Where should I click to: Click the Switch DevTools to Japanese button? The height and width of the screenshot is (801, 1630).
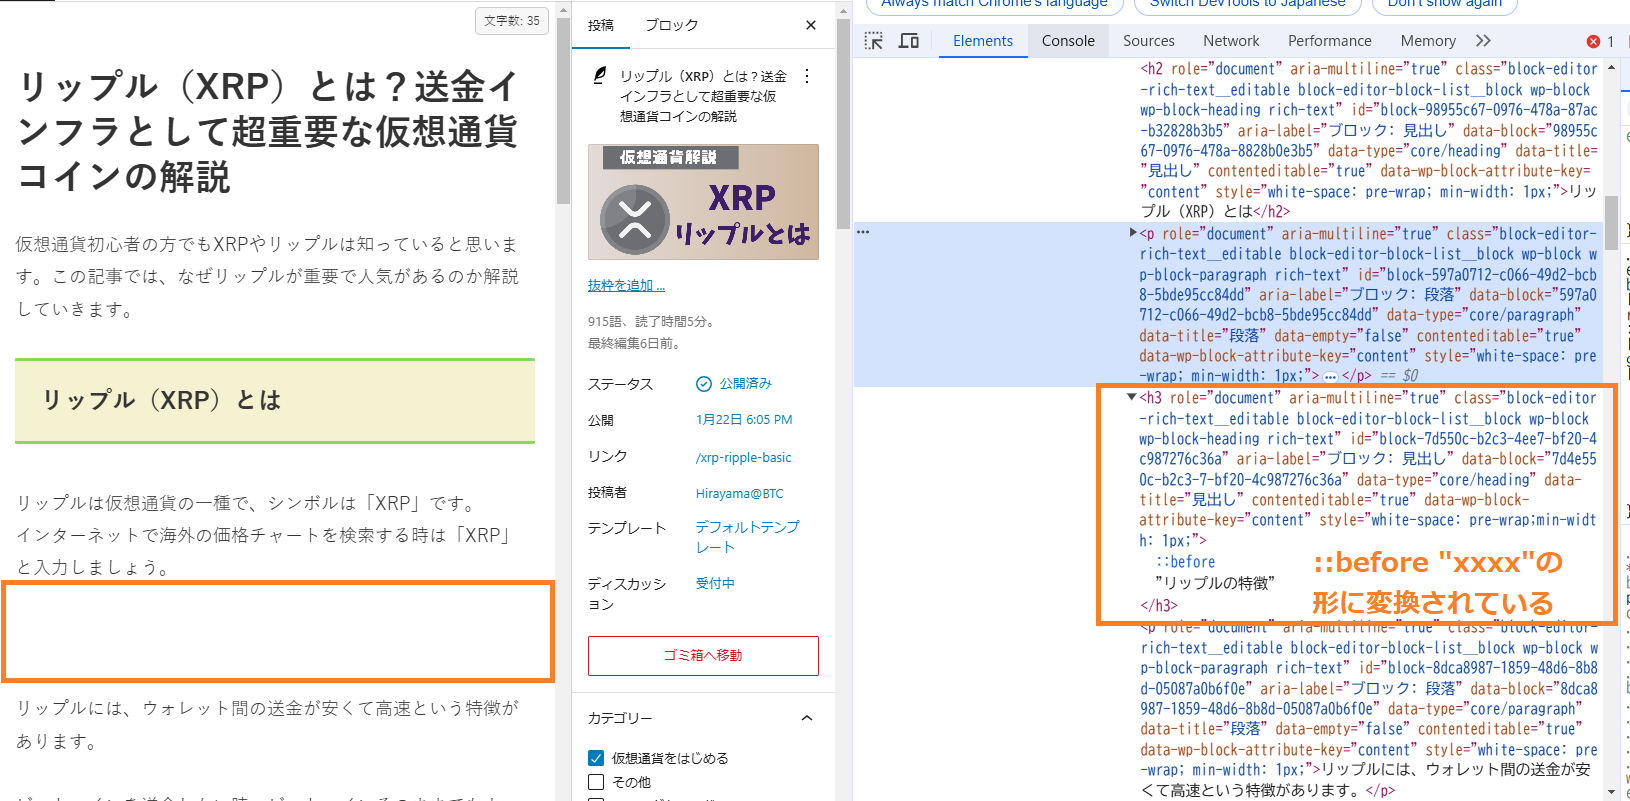(x=1247, y=3)
